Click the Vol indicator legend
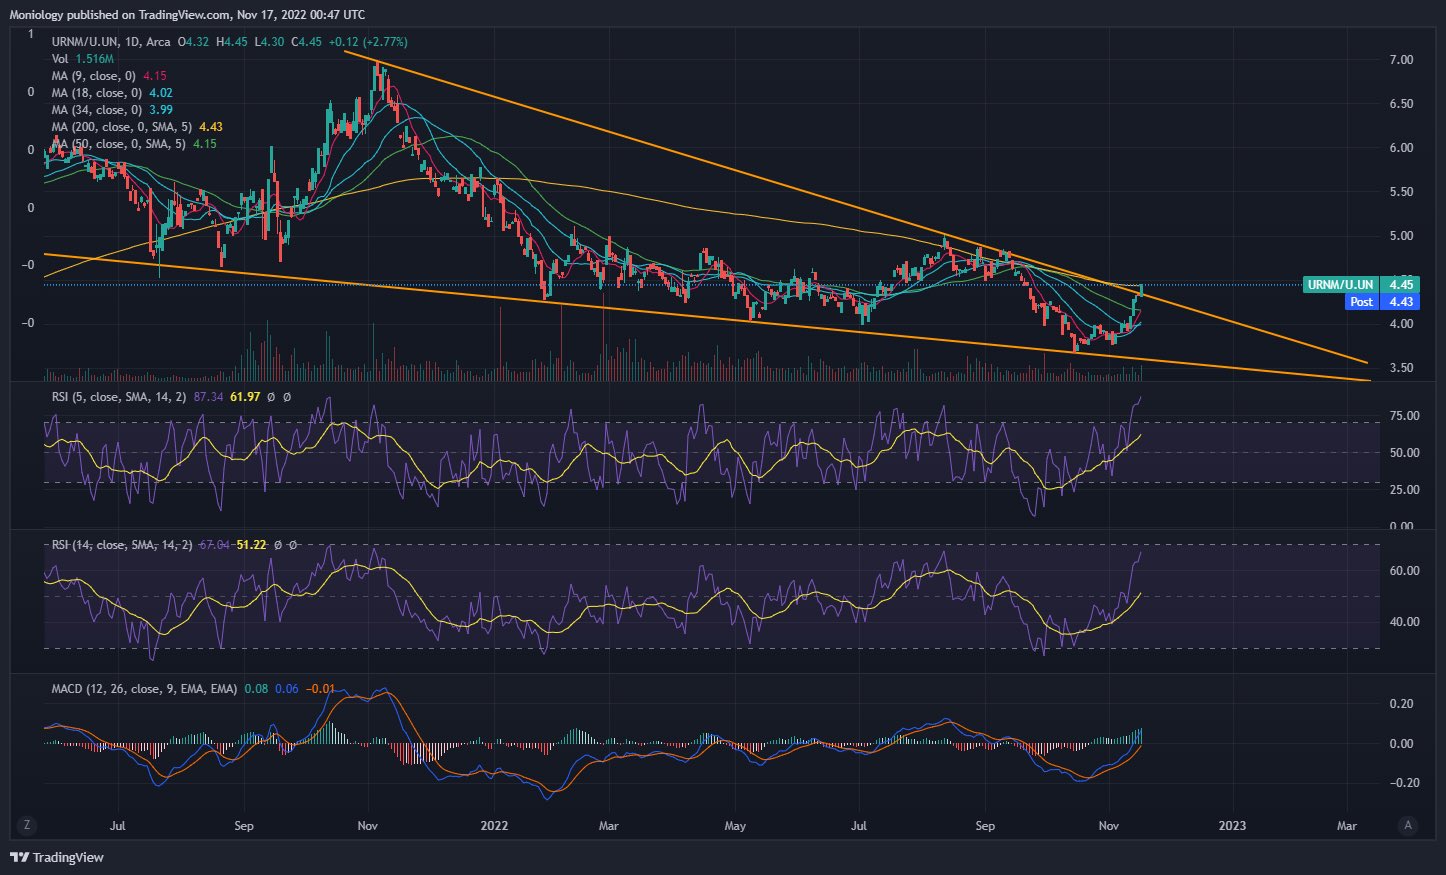Viewport: 1446px width, 875px height. (x=83, y=59)
